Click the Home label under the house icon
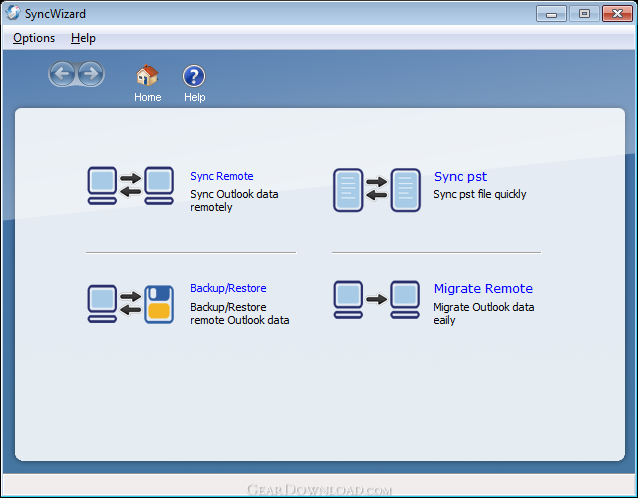The height and width of the screenshot is (498, 638). (x=148, y=97)
